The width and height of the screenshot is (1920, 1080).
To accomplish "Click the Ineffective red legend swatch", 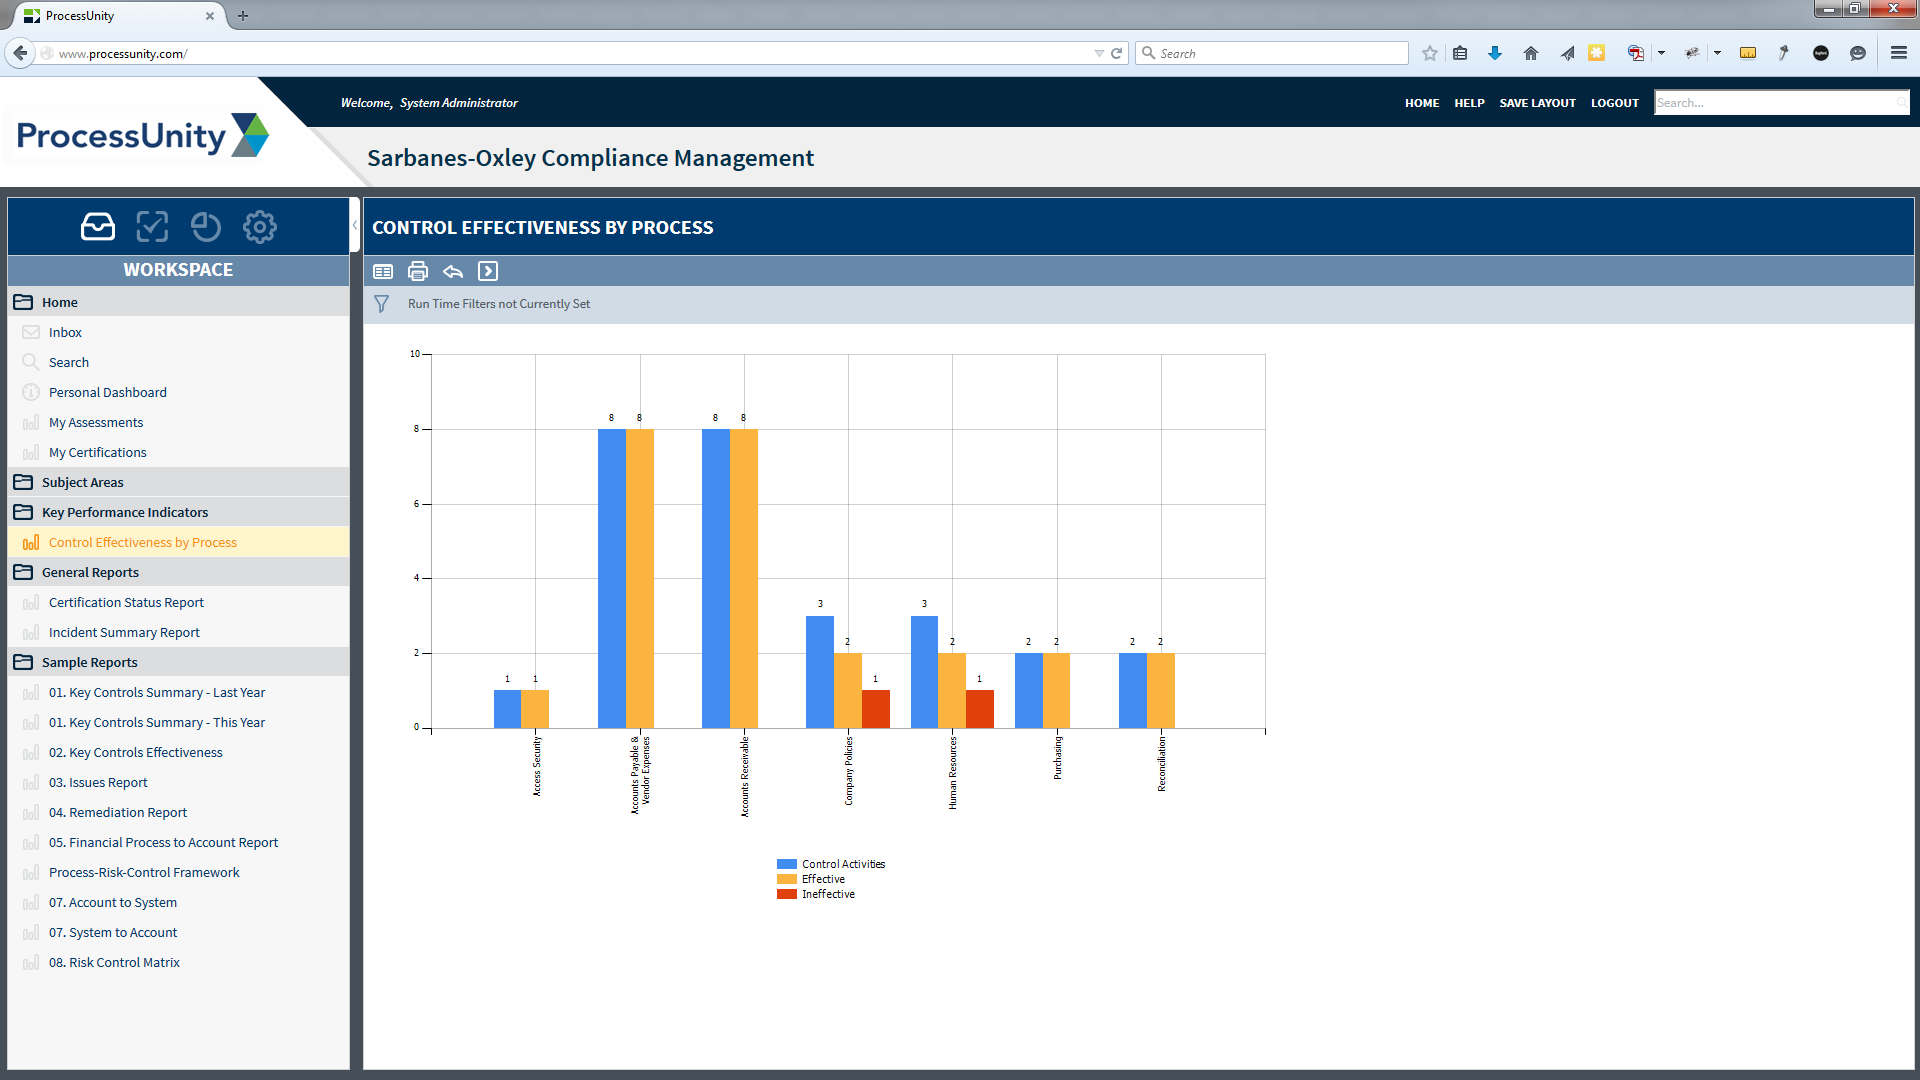I will [x=787, y=894].
